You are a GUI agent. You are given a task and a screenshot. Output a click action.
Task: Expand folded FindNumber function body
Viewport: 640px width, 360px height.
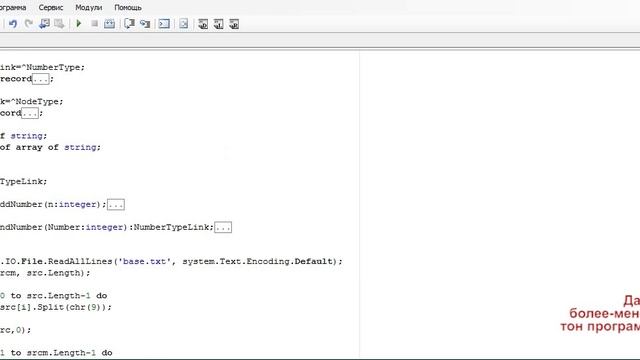223,227
